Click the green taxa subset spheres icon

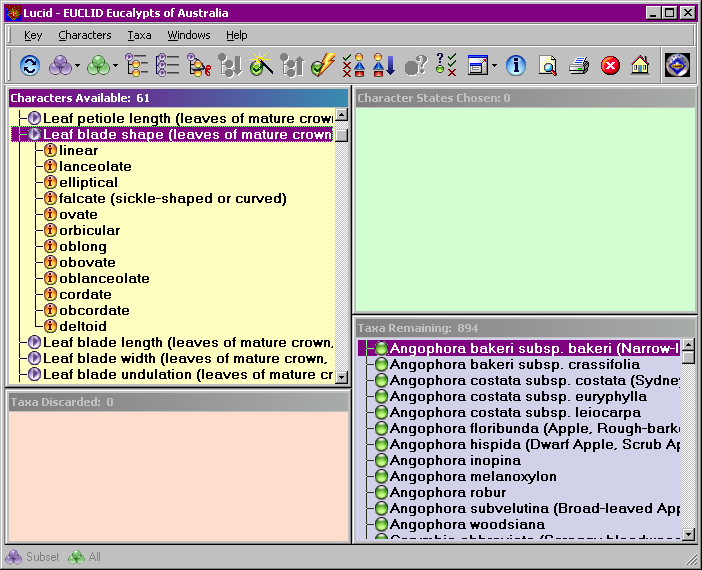[98, 66]
